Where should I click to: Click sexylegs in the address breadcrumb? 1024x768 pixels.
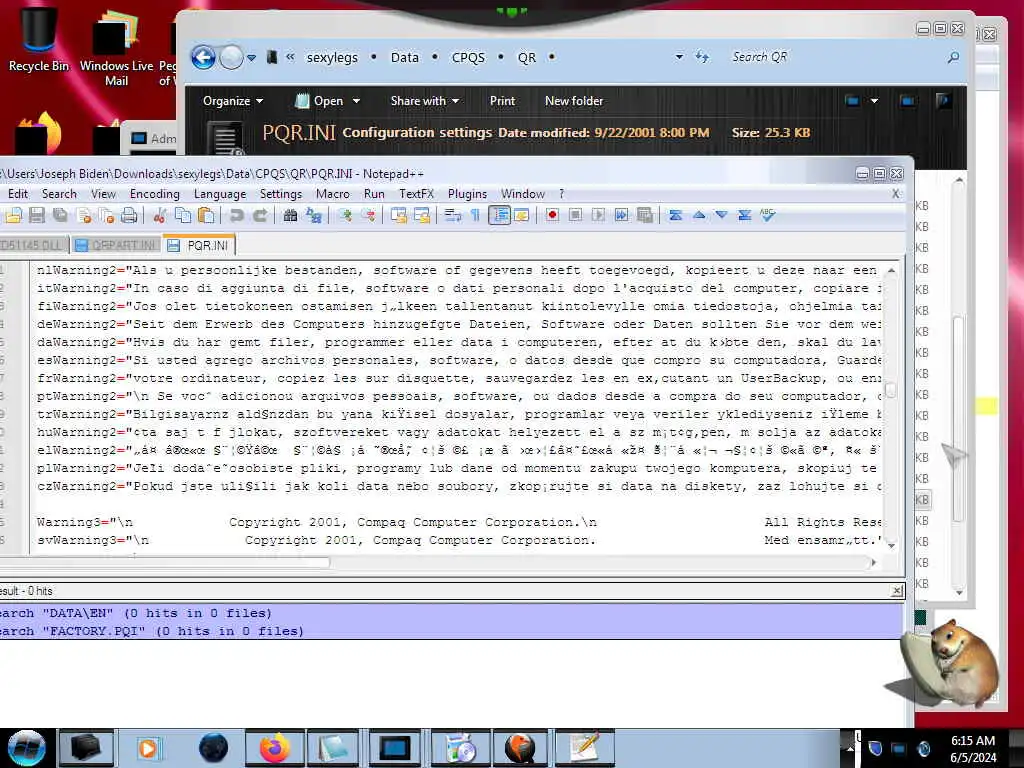pyautogui.click(x=332, y=57)
